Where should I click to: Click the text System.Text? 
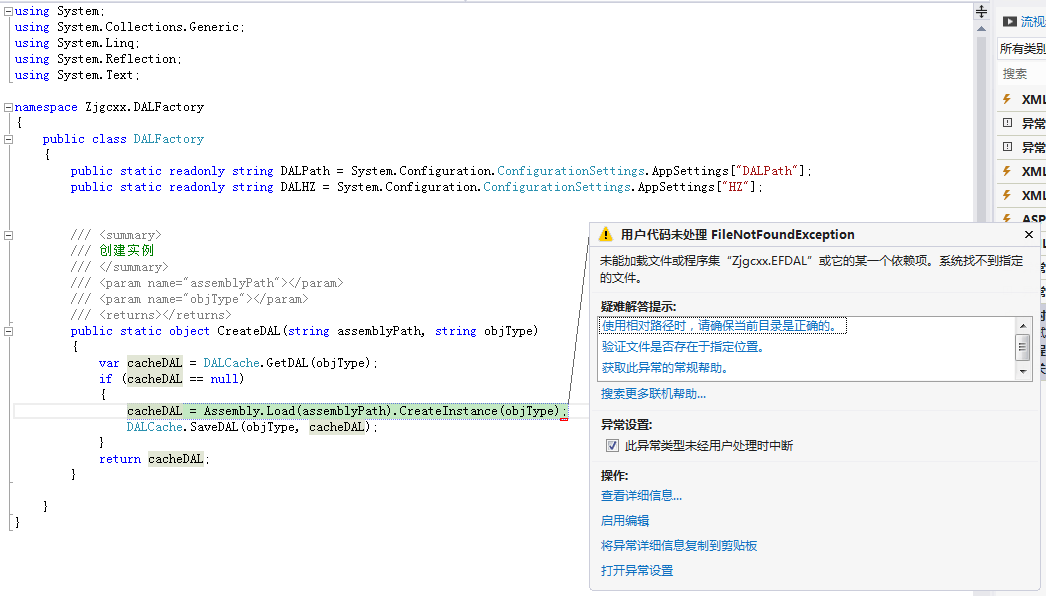pyautogui.click(x=96, y=75)
